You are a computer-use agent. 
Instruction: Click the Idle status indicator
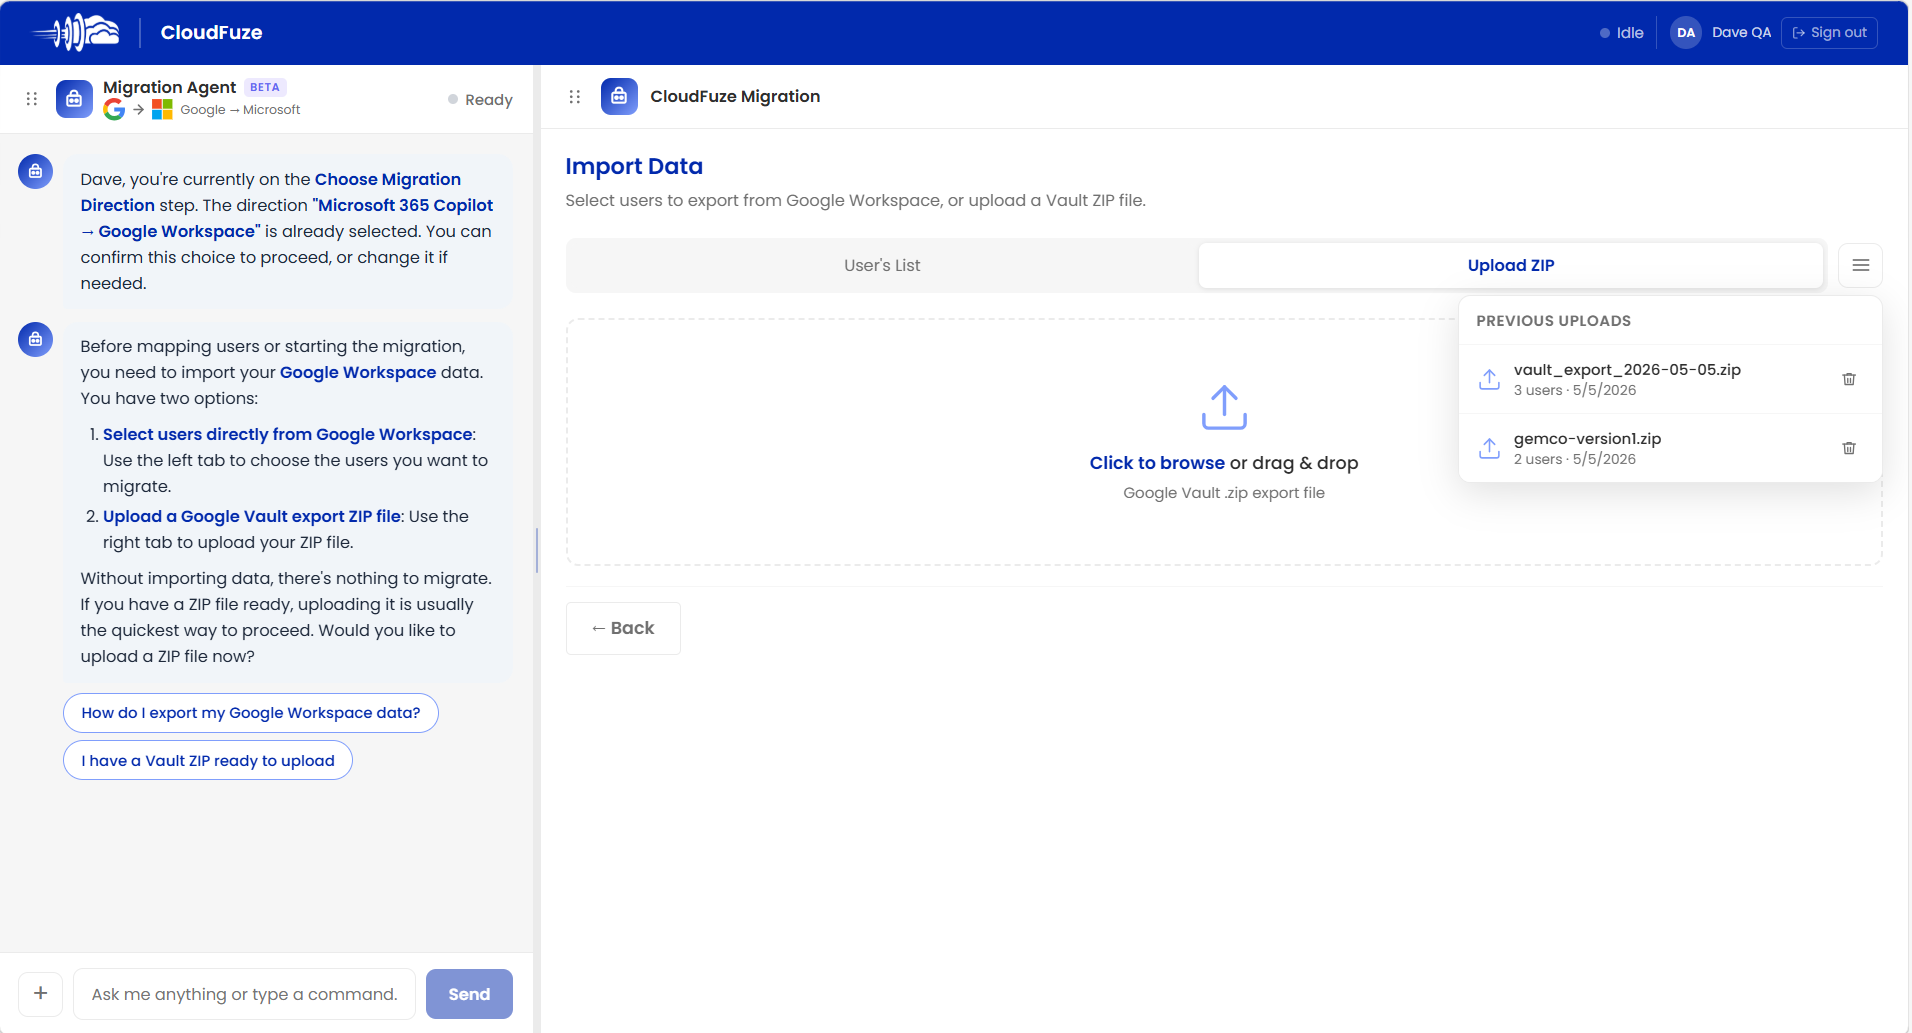(x=1621, y=33)
